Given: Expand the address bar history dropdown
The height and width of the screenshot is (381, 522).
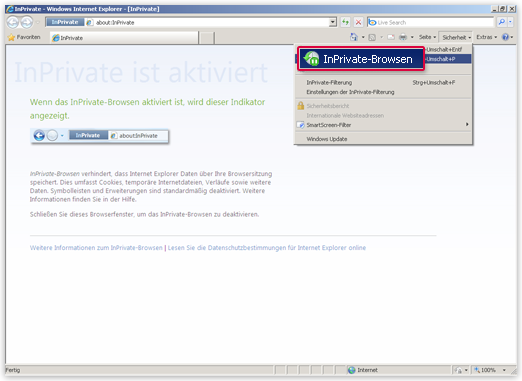Looking at the screenshot, I should [333, 22].
